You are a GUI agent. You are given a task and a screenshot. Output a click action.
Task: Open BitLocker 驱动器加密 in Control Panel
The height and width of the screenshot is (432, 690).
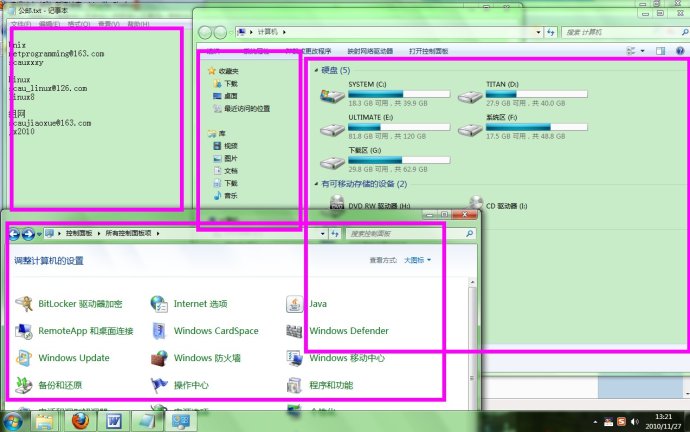[69, 304]
